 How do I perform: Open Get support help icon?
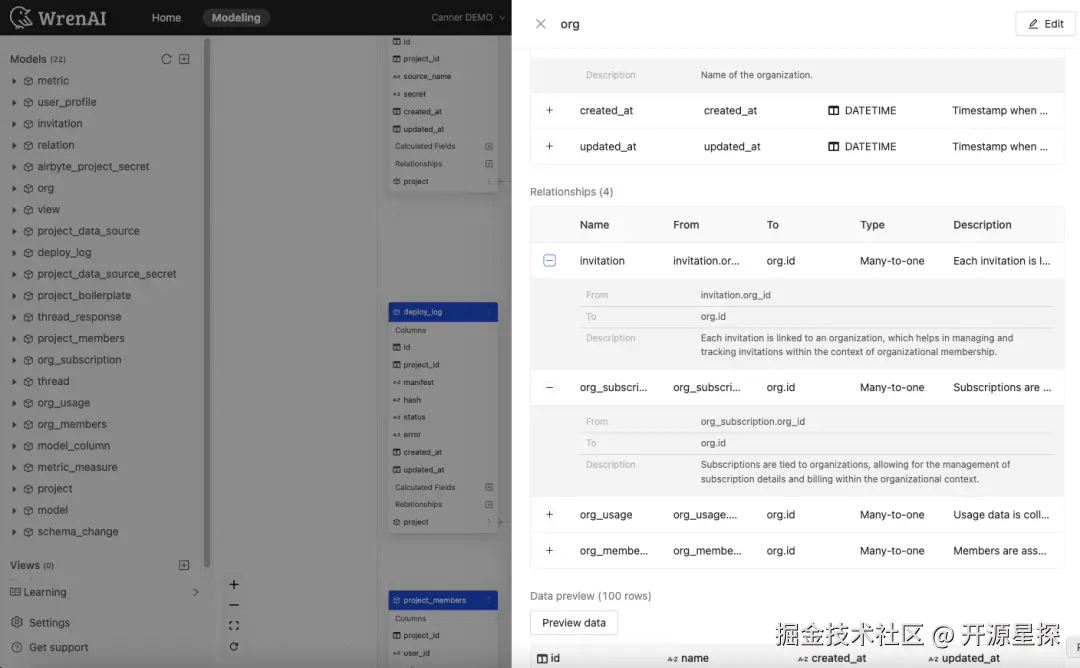coord(17,647)
